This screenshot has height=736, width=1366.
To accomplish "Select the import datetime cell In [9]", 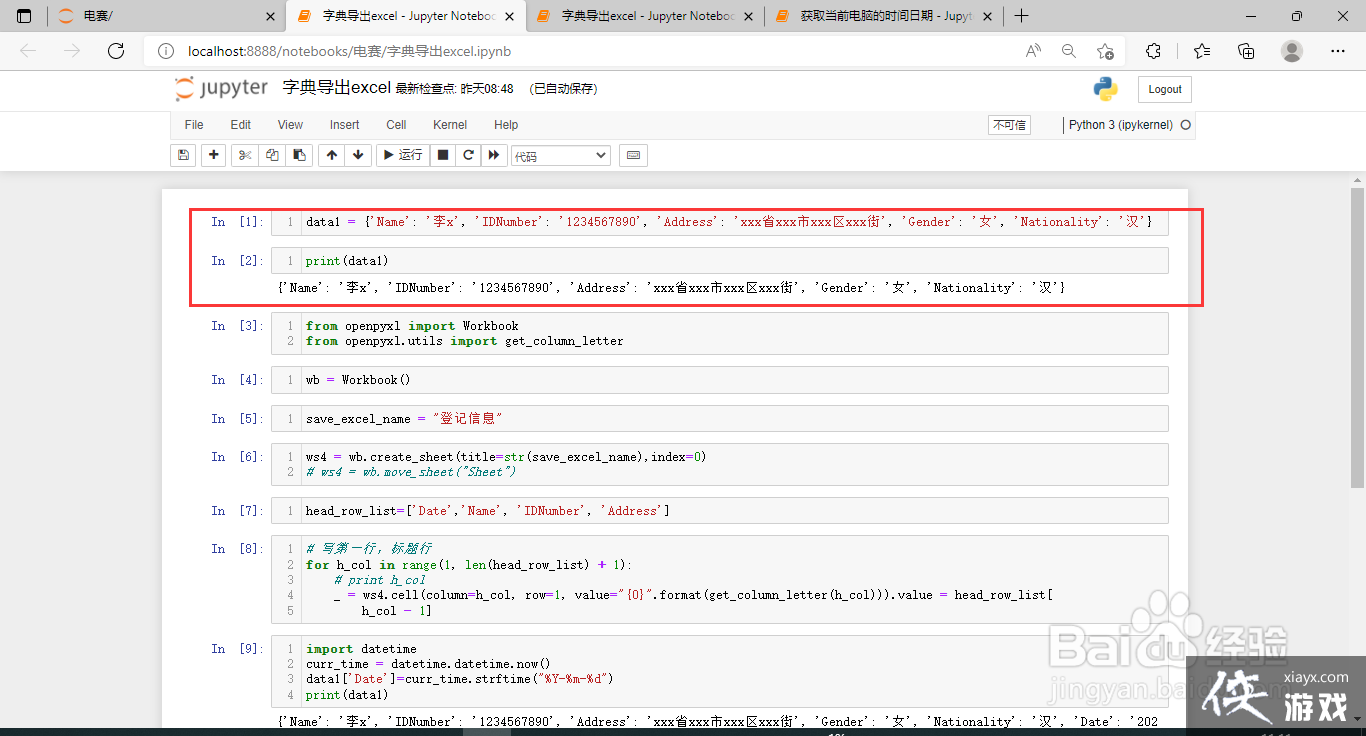I will 719,671.
